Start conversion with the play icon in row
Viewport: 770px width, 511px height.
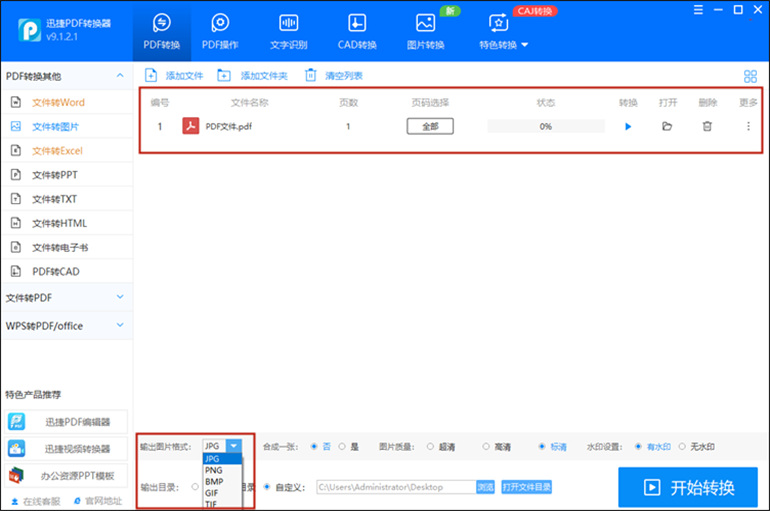(x=628, y=127)
